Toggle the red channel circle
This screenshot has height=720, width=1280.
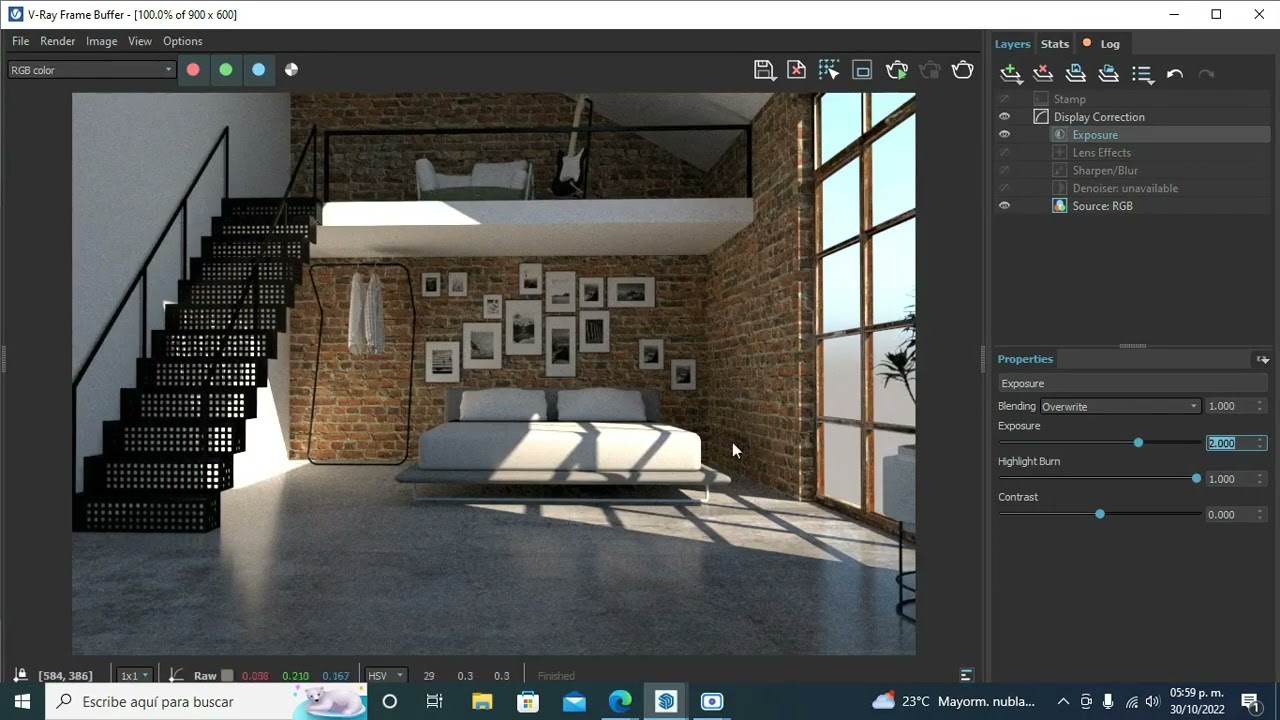(x=193, y=70)
